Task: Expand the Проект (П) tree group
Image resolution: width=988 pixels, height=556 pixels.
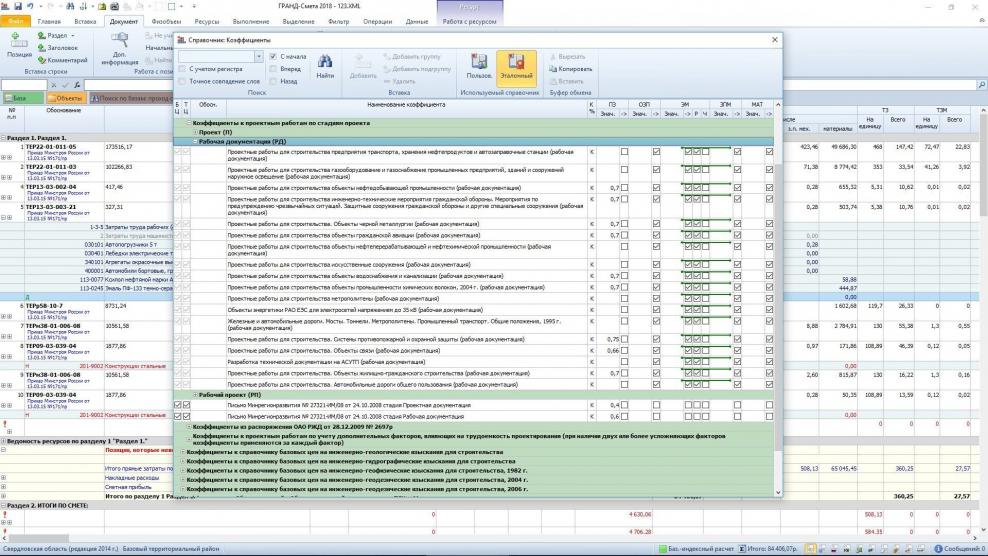Action: pos(194,132)
